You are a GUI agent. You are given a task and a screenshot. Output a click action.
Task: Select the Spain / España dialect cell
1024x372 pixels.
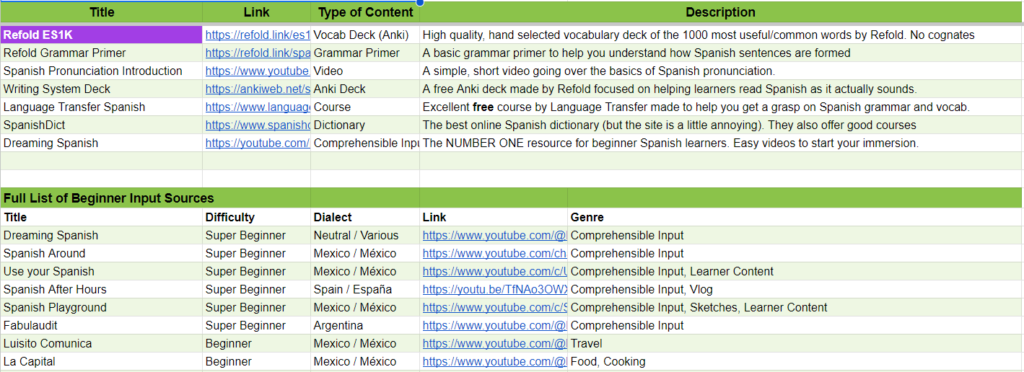point(365,289)
